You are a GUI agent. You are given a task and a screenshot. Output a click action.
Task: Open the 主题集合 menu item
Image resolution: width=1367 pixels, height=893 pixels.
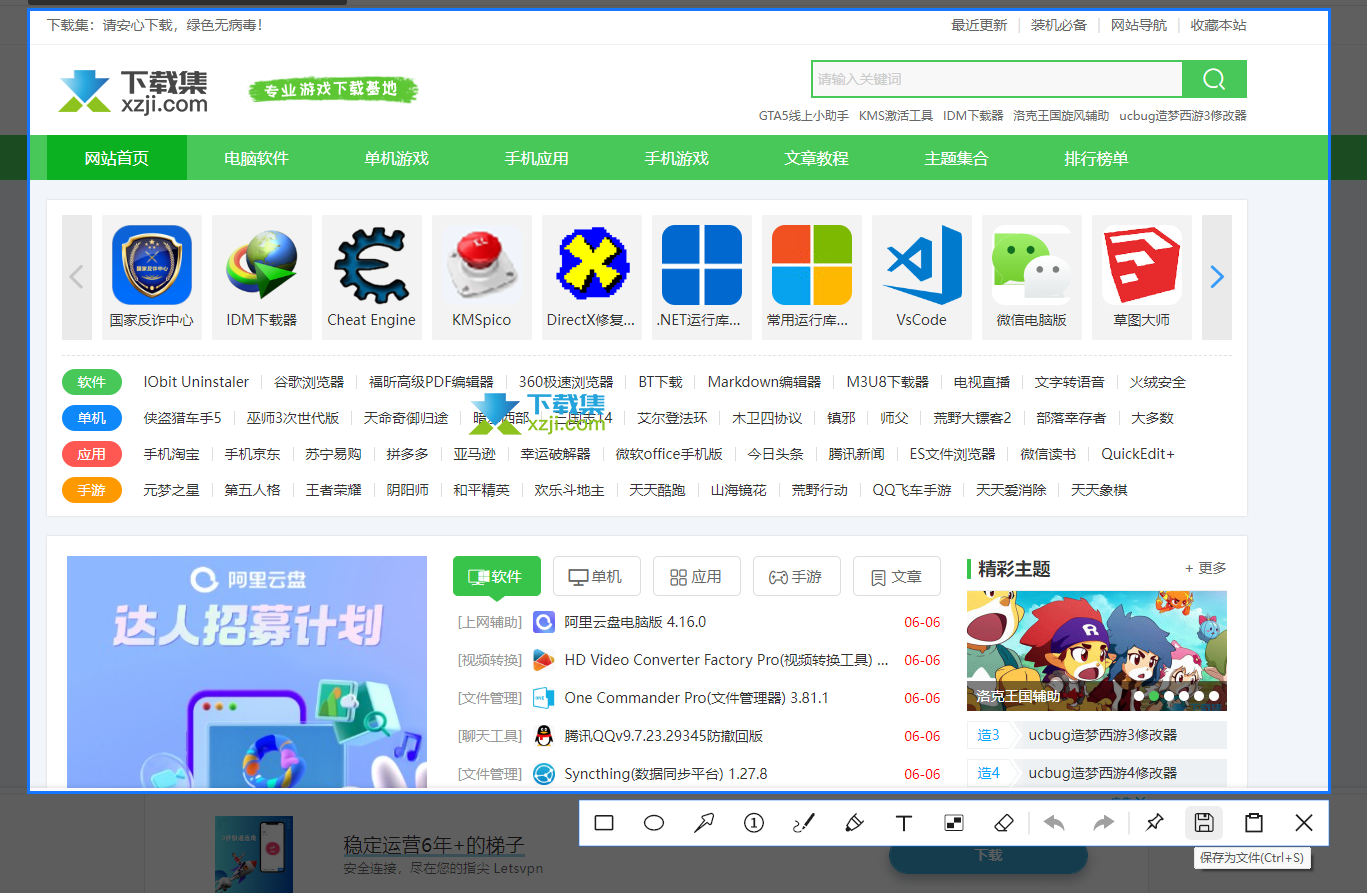(x=957, y=158)
